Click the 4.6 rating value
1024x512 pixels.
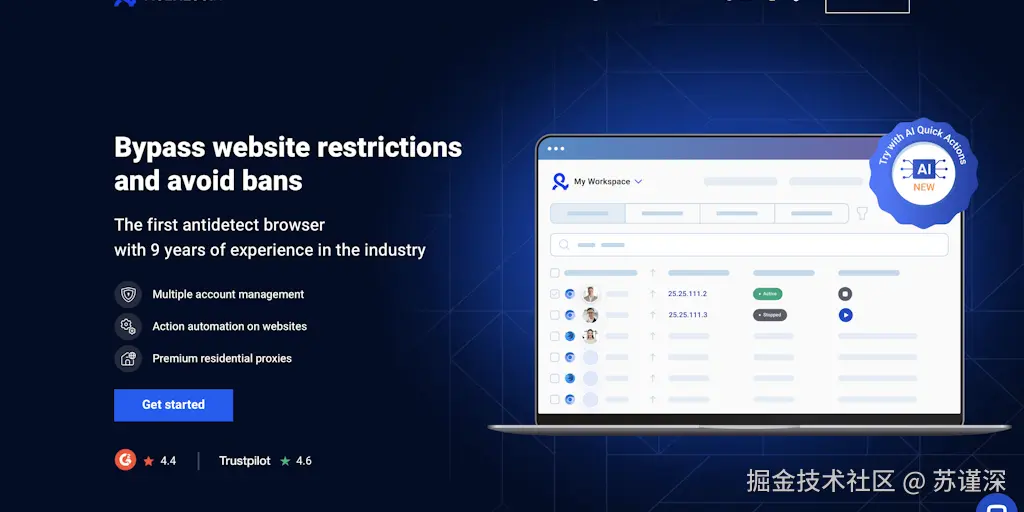304,461
